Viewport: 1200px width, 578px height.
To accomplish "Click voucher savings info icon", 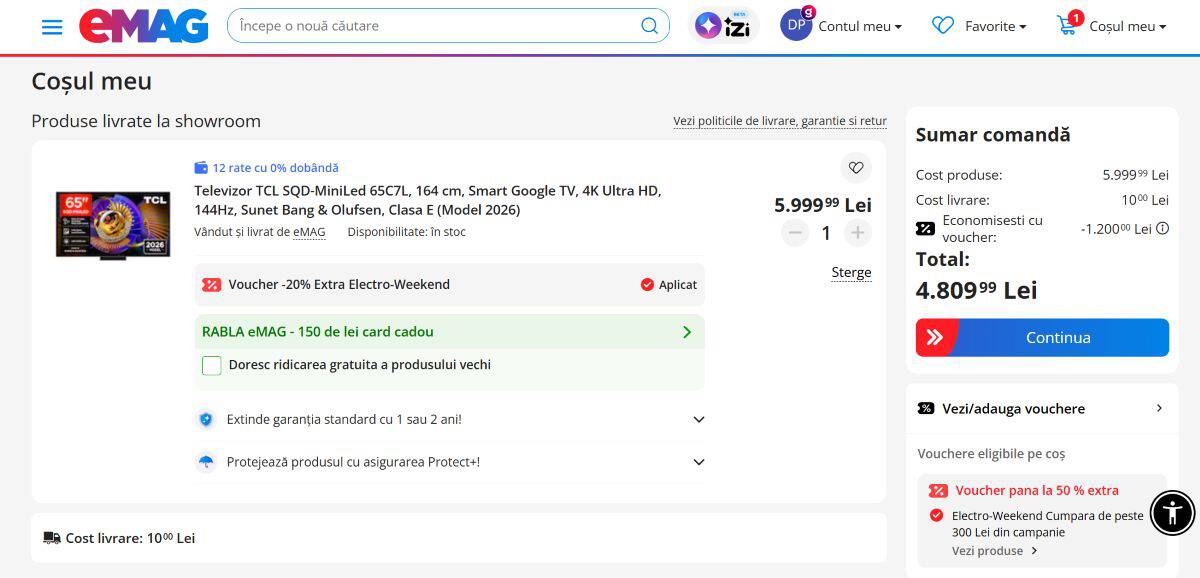I will pyautogui.click(x=1162, y=229).
